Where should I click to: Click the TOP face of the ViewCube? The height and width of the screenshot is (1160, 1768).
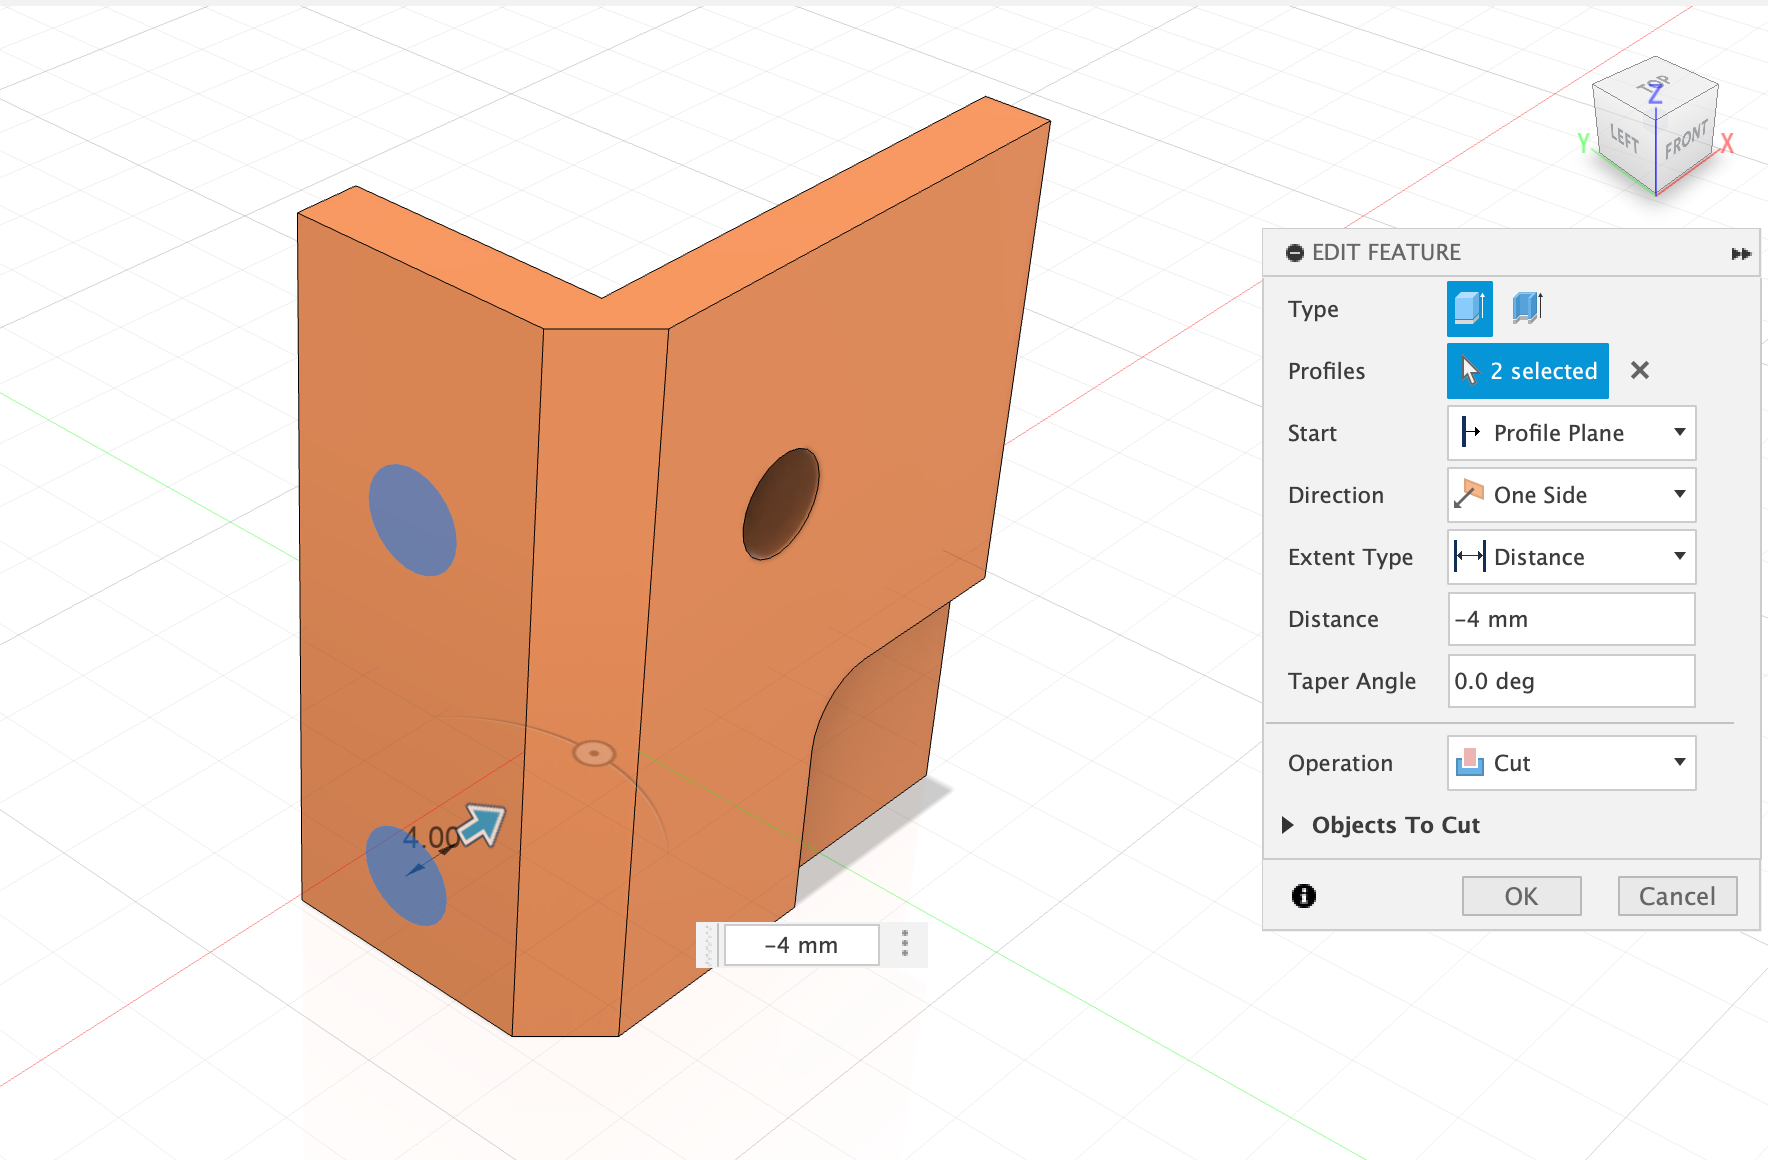coord(1655,84)
